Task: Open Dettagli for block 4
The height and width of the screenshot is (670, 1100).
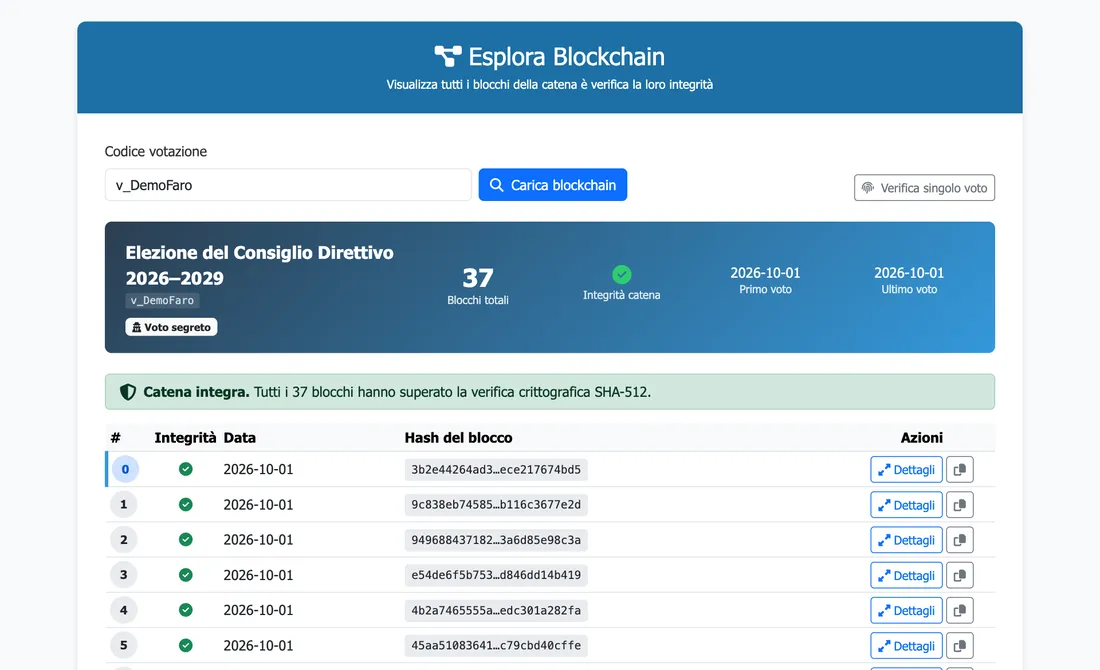Action: pos(906,610)
